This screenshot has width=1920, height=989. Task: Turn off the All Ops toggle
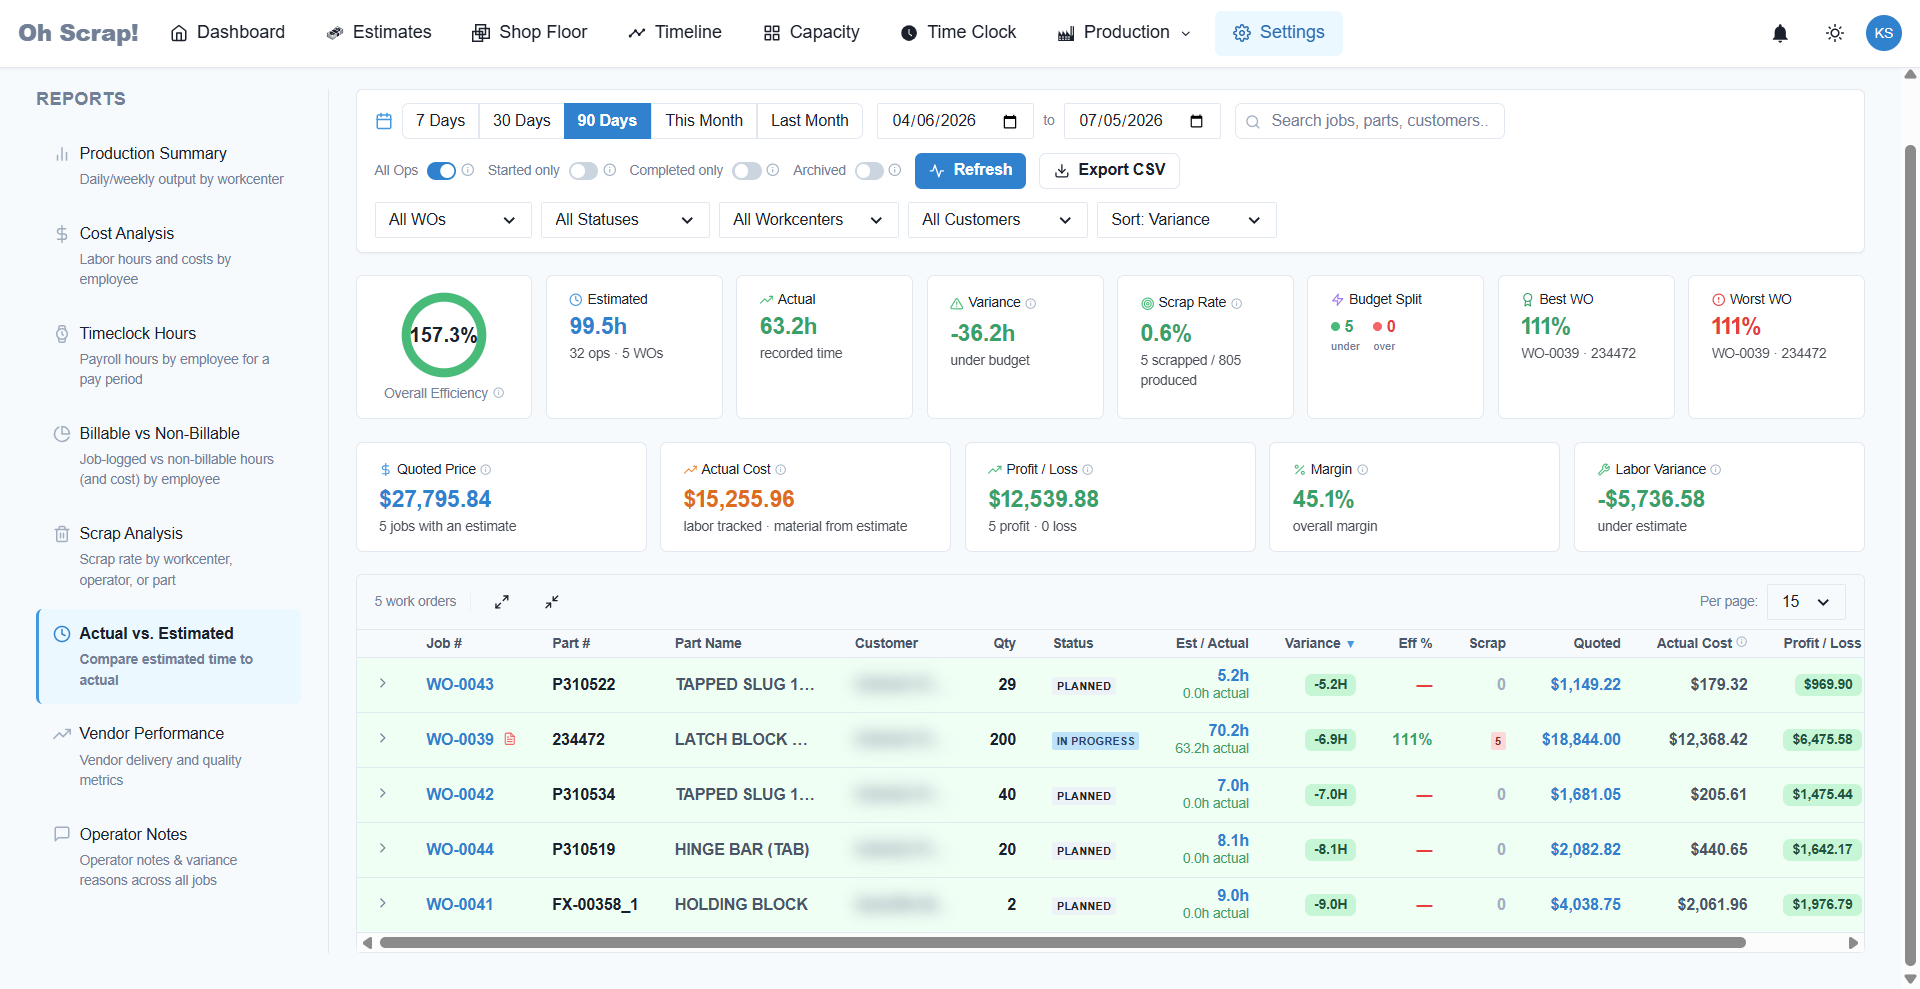[x=441, y=171]
